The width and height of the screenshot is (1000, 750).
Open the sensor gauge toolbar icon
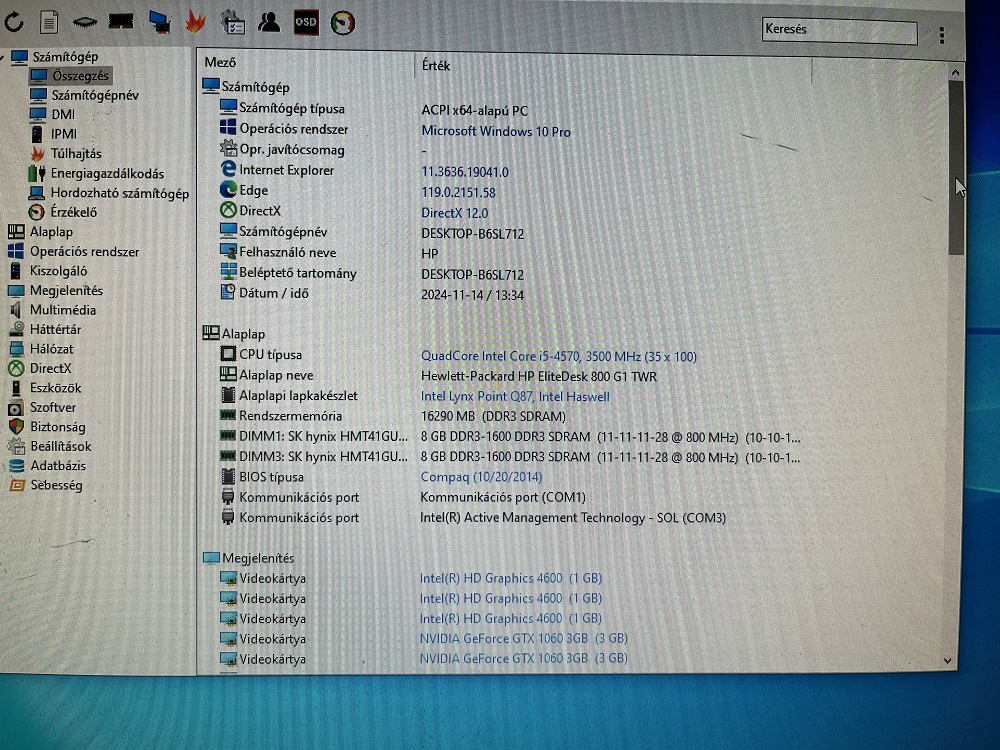pos(342,23)
